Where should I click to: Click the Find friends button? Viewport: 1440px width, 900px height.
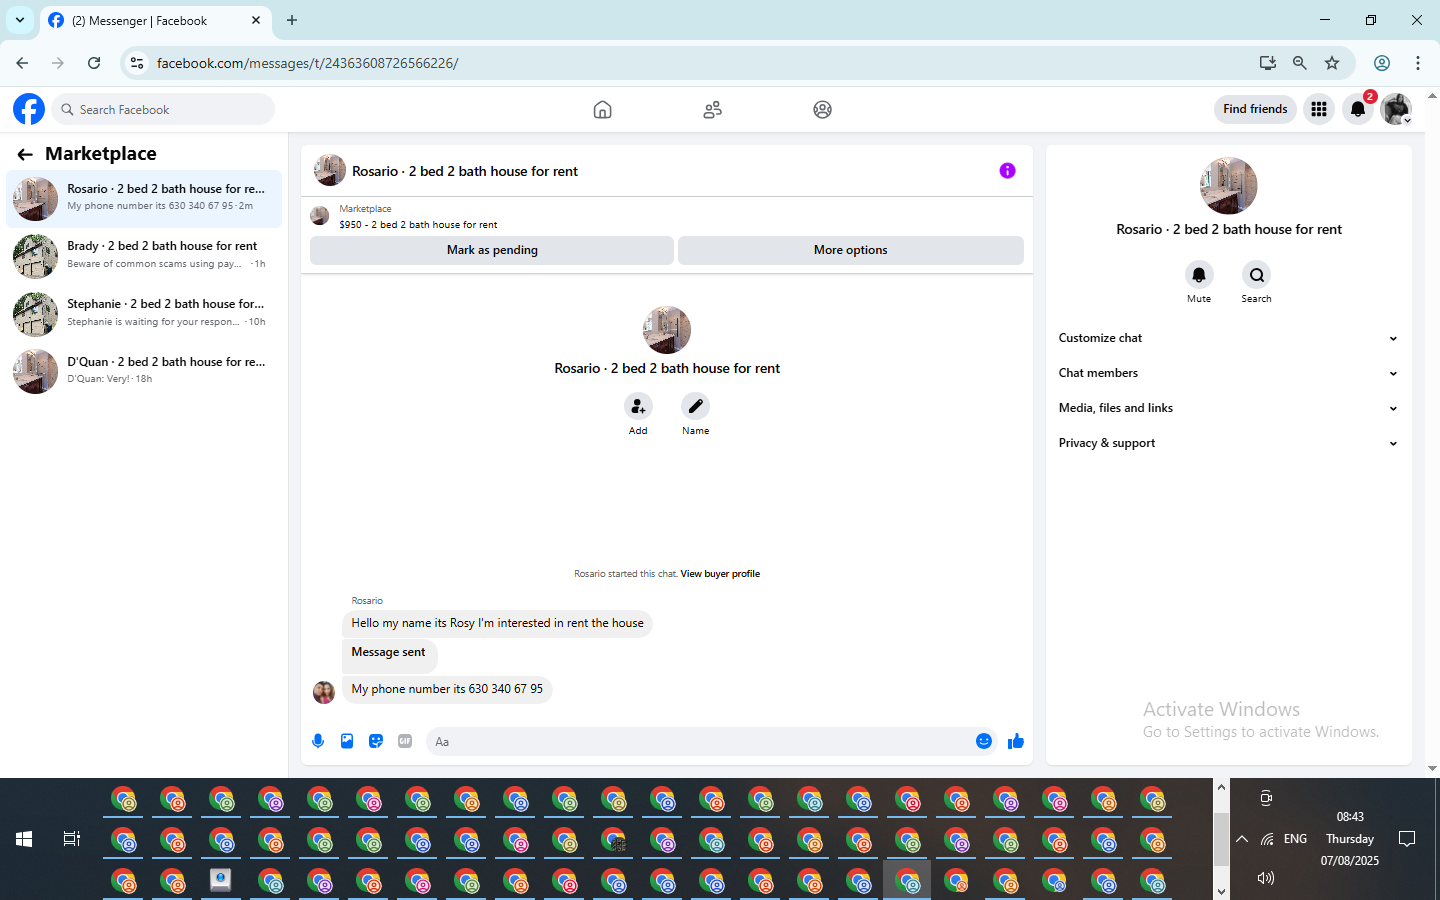(x=1255, y=109)
